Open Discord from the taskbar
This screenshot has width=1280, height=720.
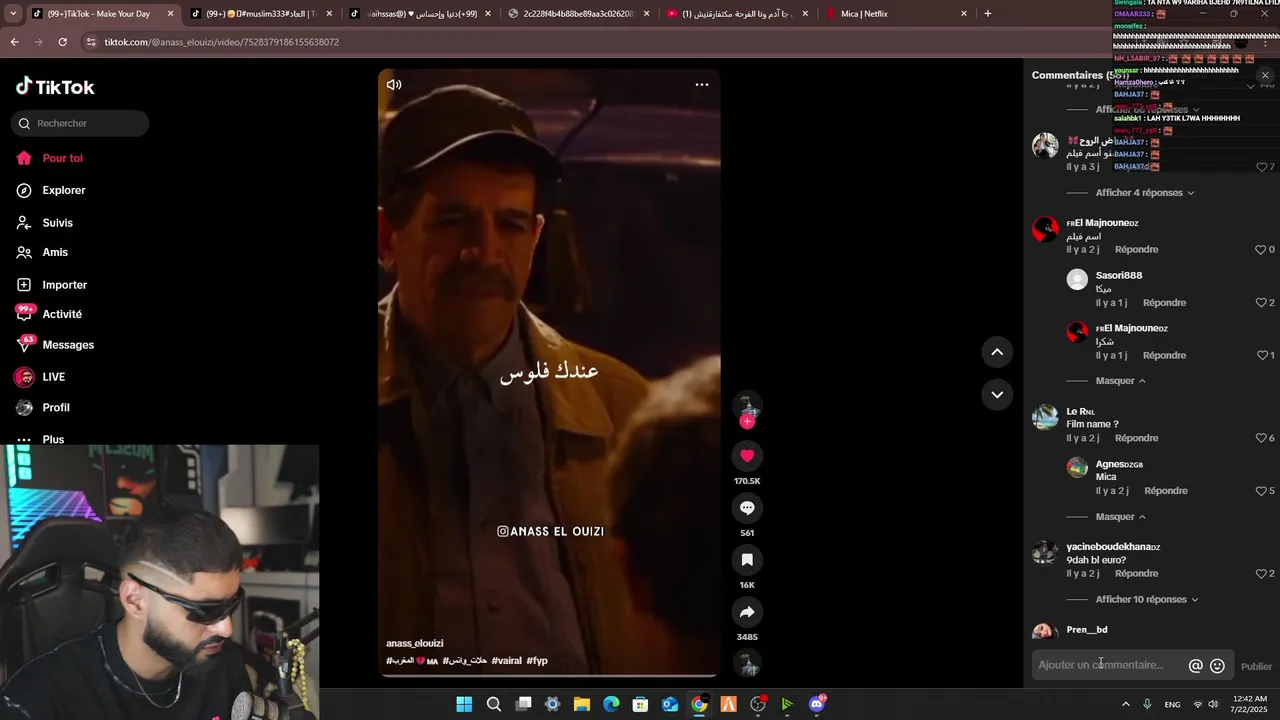817,704
